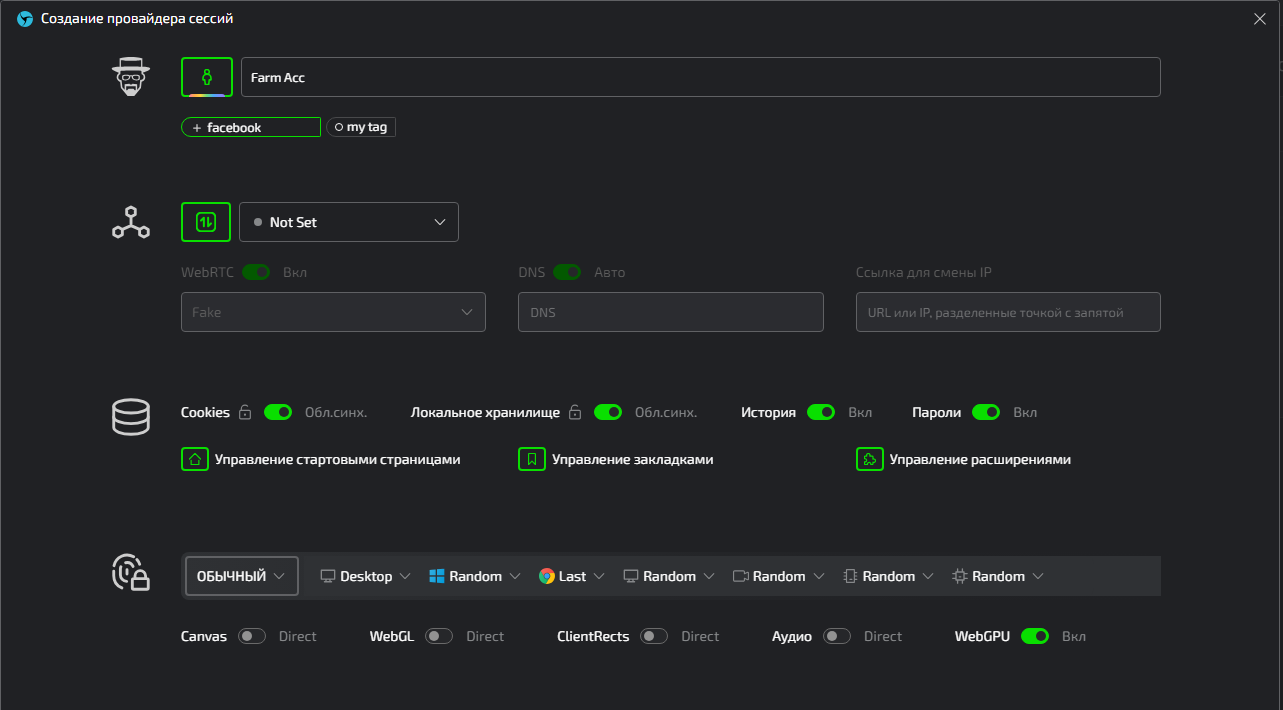The image size is (1283, 710).
Task: Disable the Пароли switch
Action: (x=986, y=412)
